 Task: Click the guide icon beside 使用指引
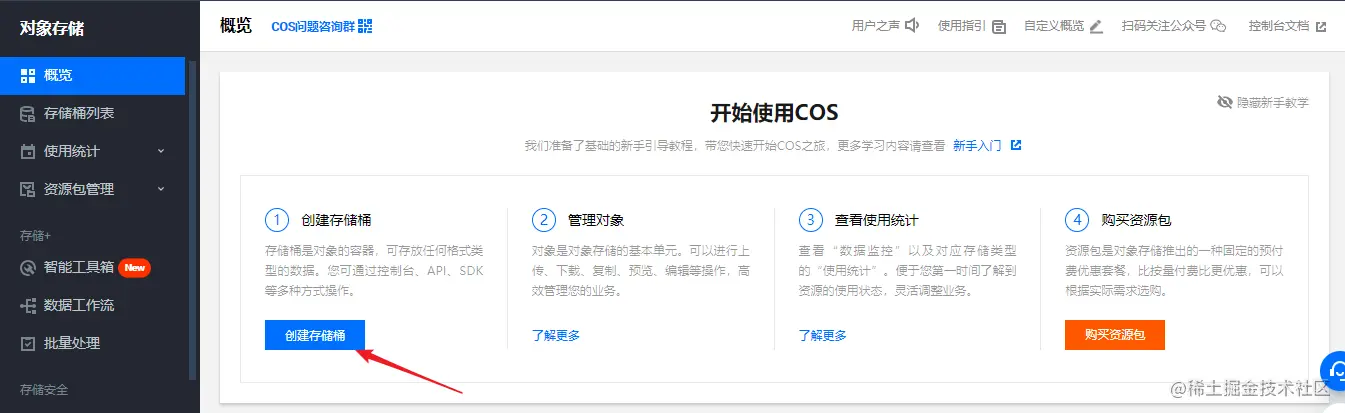pyautogui.click(x=998, y=27)
